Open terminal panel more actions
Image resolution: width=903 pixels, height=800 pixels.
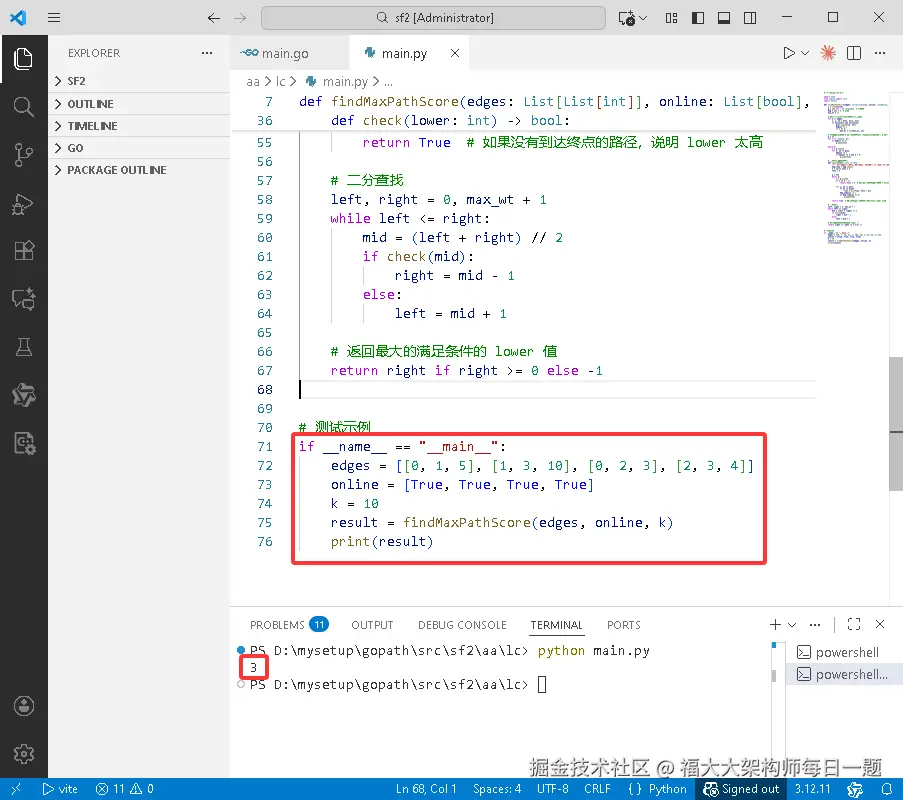coord(814,624)
